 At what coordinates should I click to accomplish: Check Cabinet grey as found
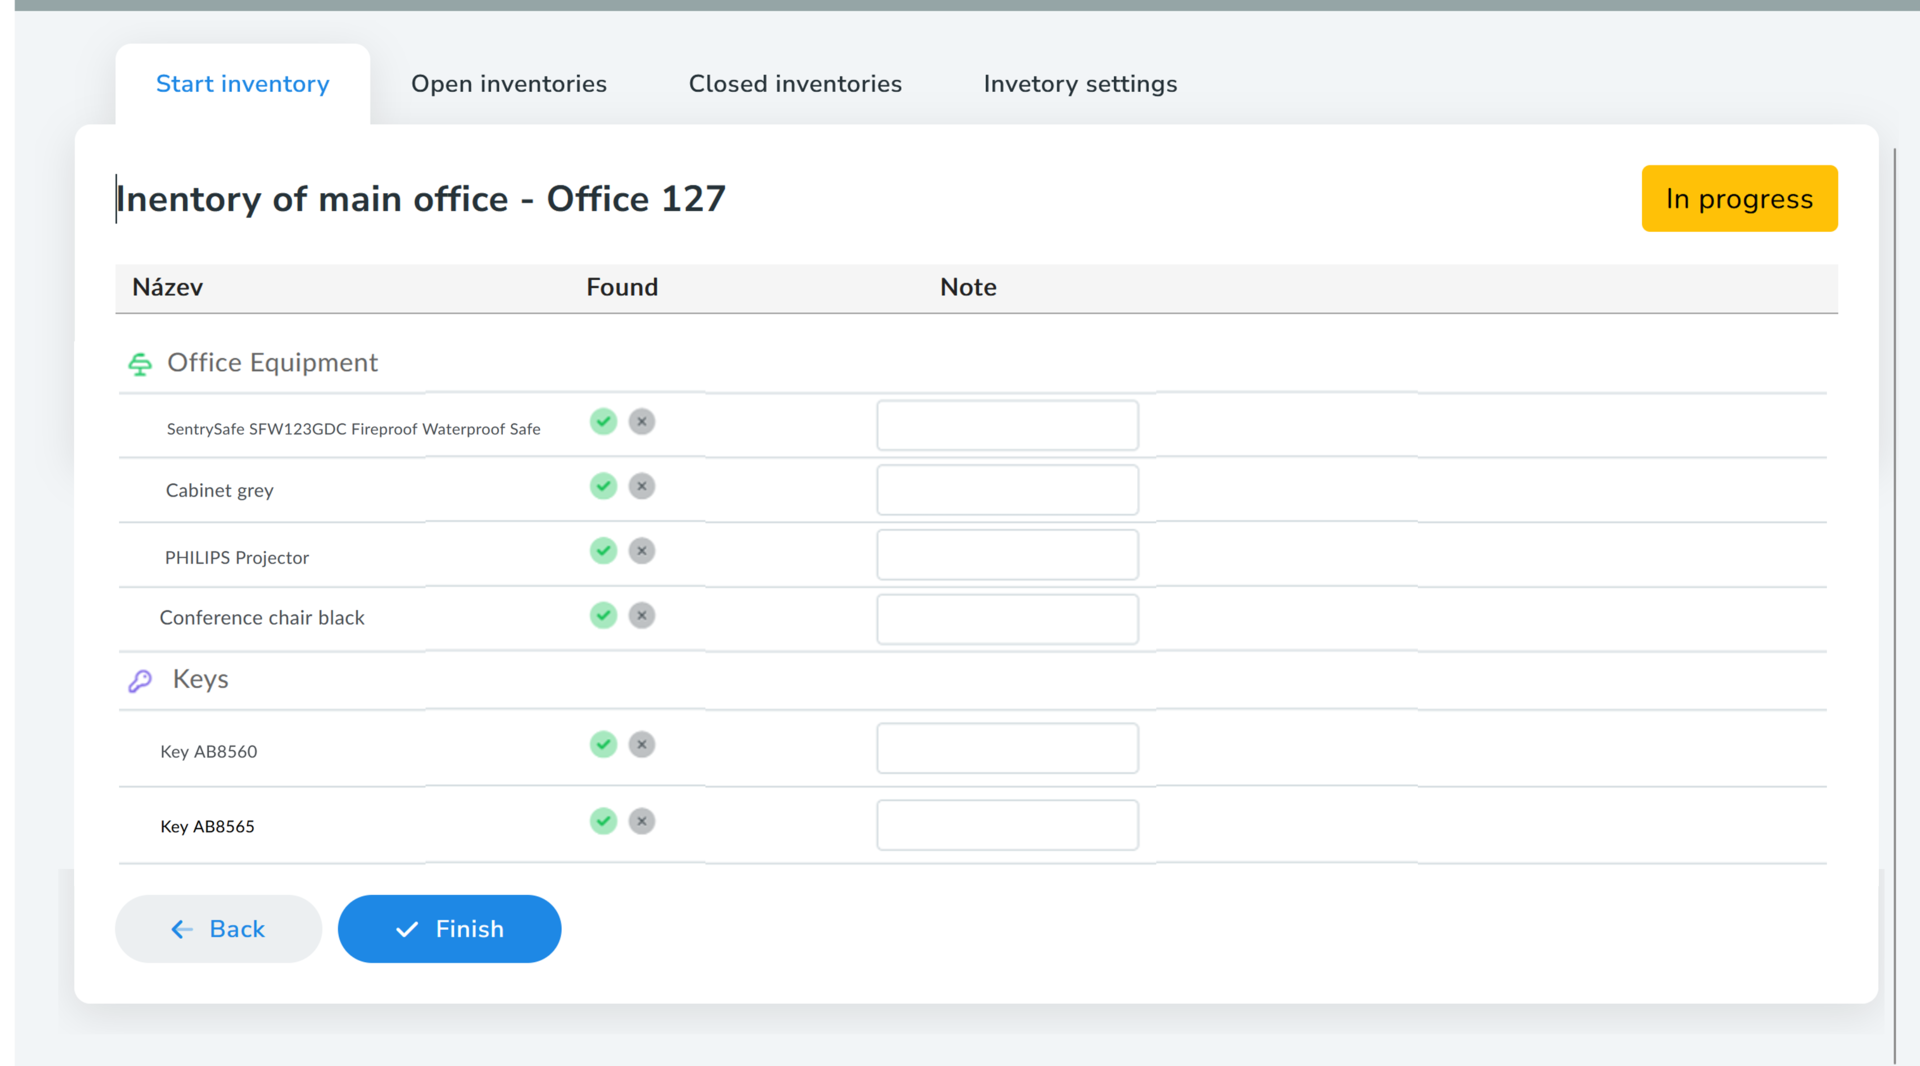(603, 486)
